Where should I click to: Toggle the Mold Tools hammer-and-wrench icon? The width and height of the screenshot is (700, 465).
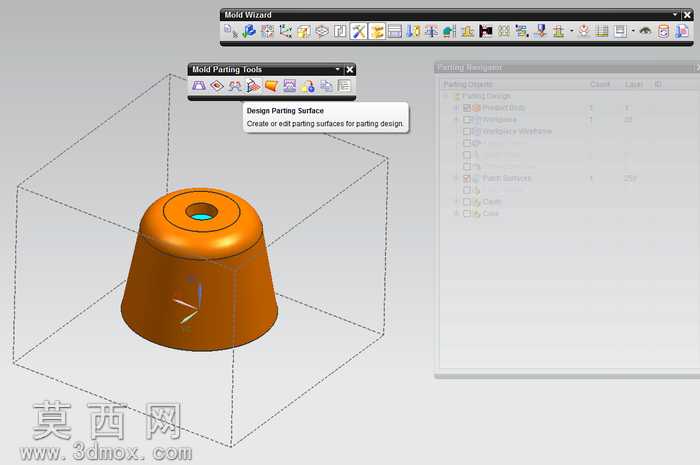tap(358, 31)
